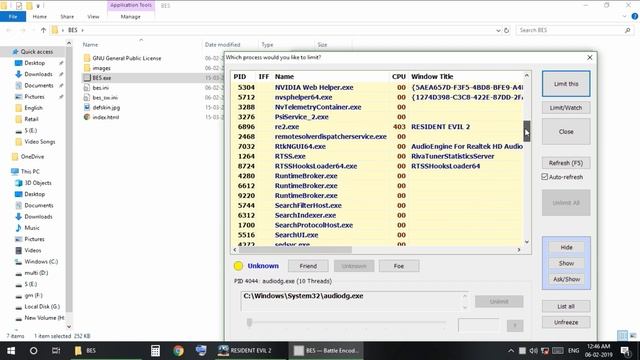This screenshot has height=360, width=640.
Task: Select RtkNGUI64.exe process
Action: (x=378, y=146)
